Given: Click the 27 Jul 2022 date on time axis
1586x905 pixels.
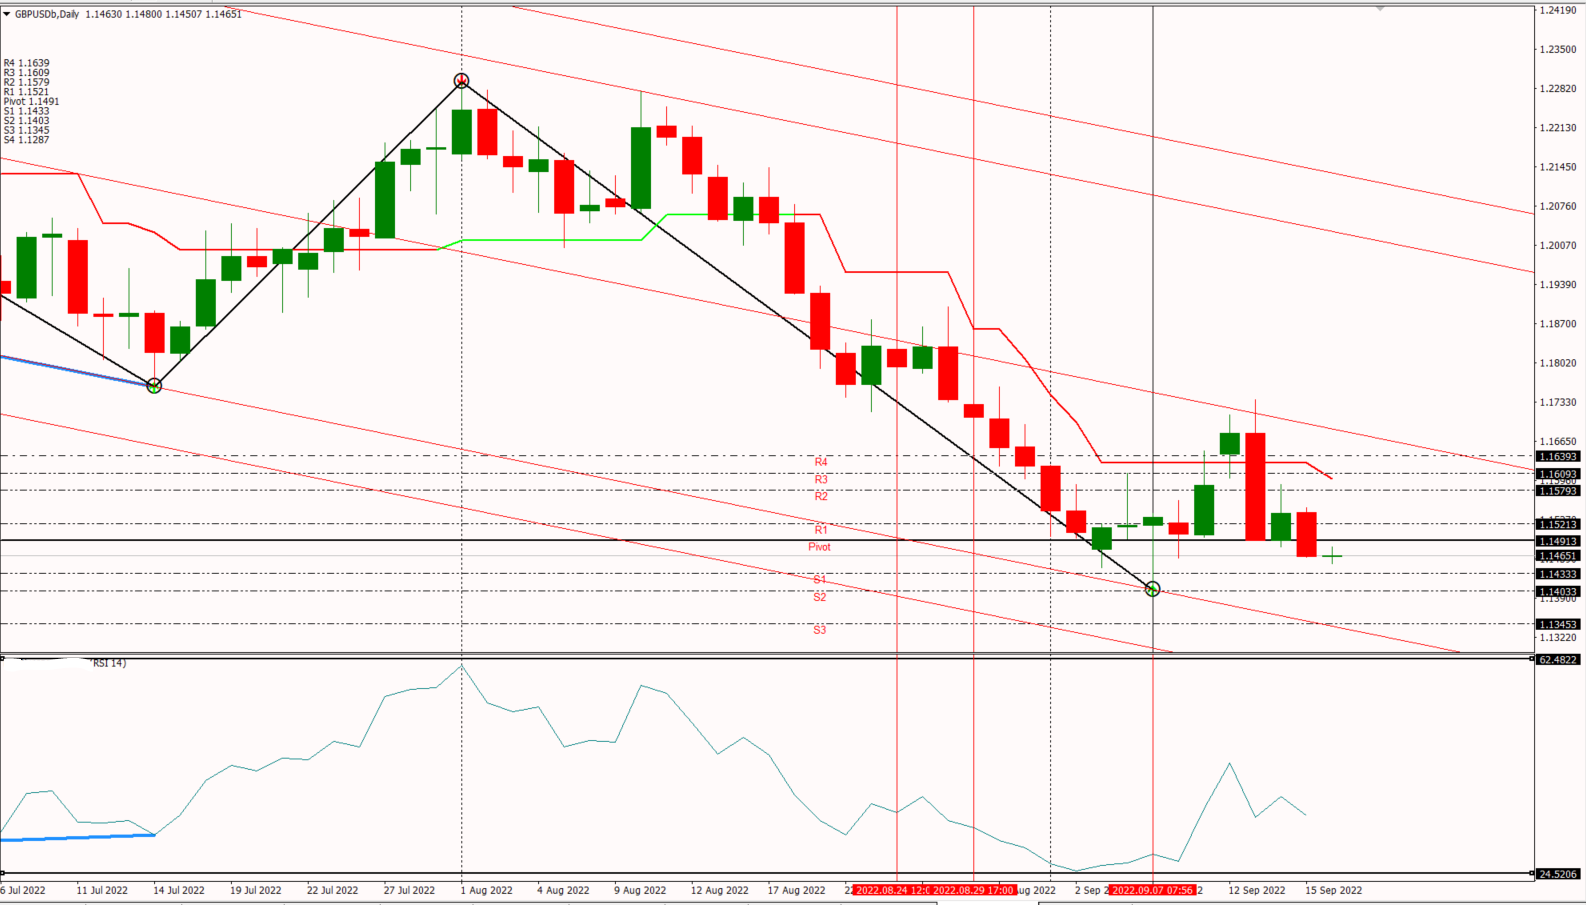Looking at the screenshot, I should click(409, 890).
